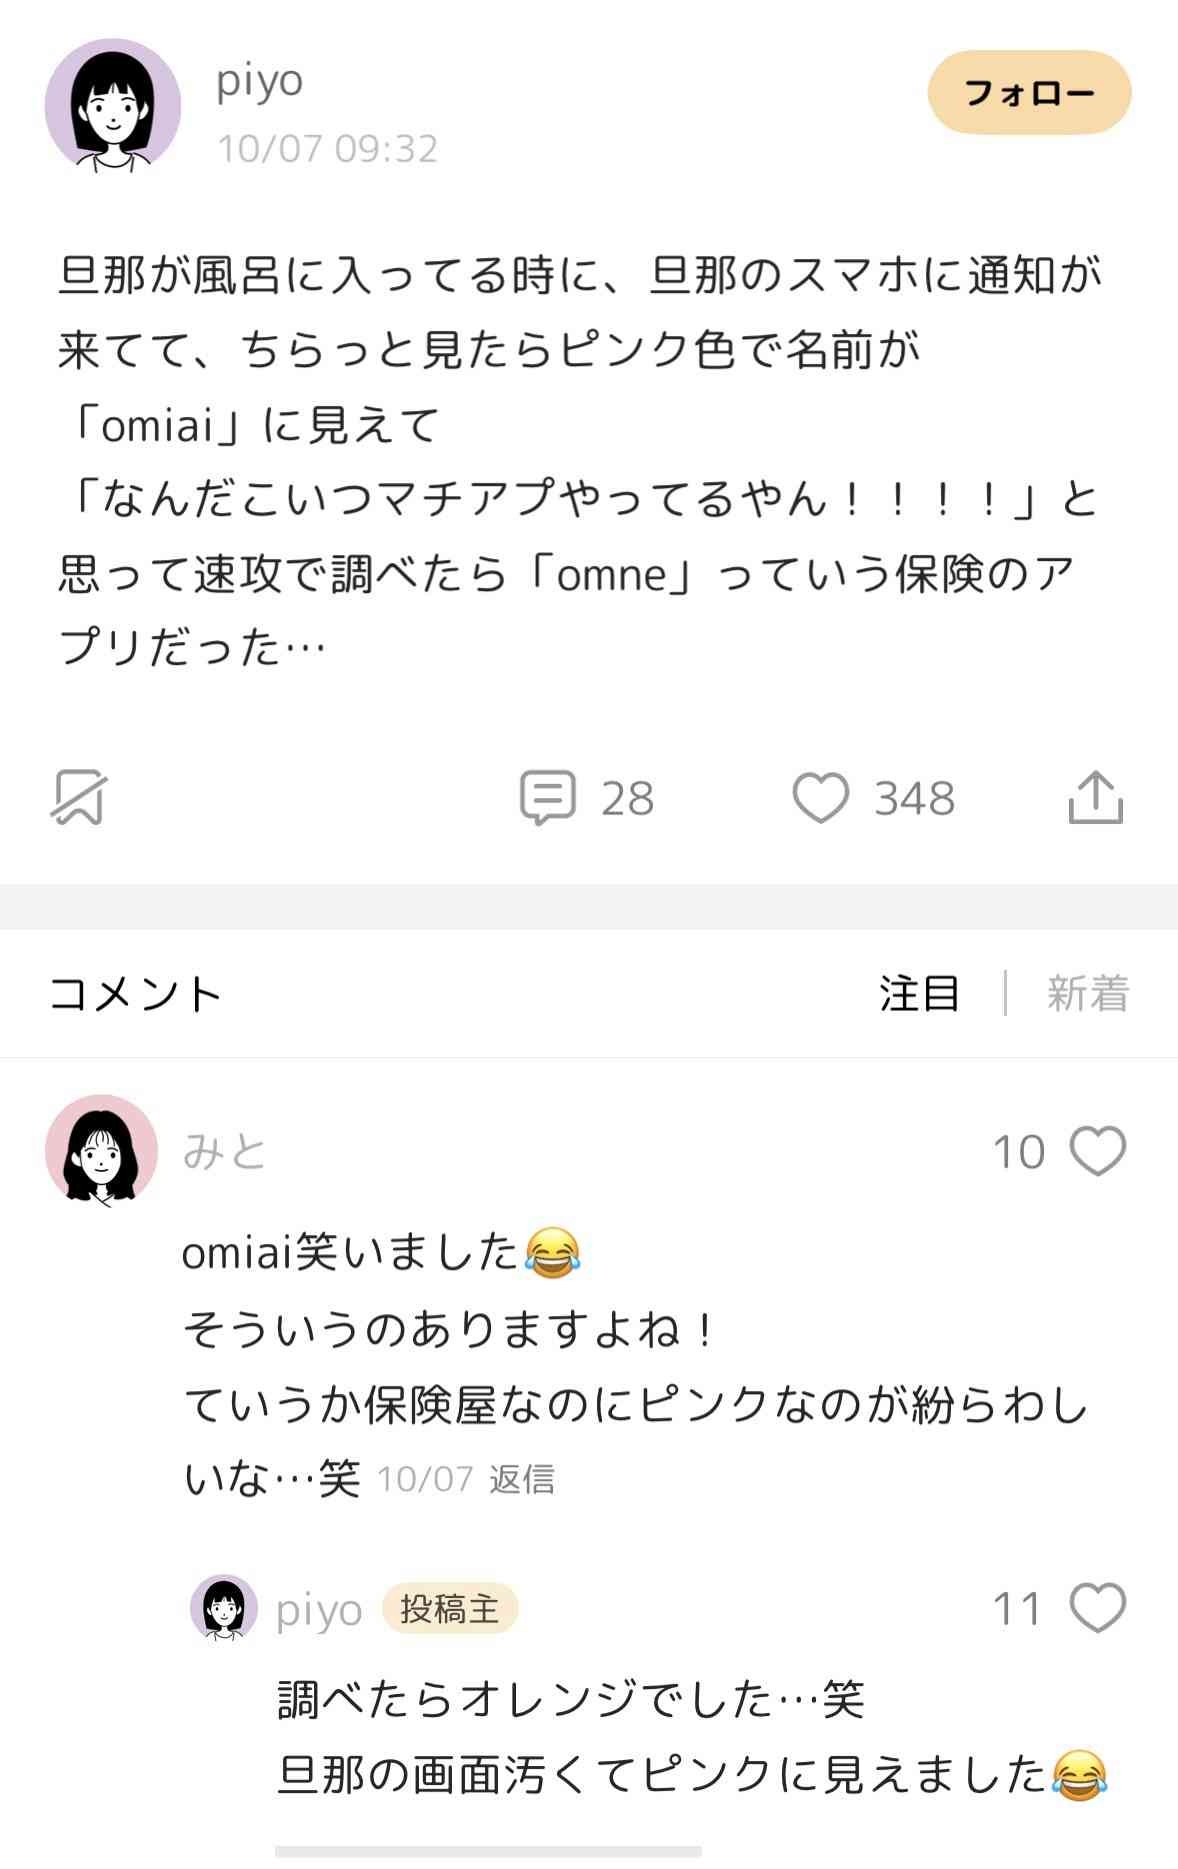Open piyo's profile avatar at top
Image resolution: width=1178 pixels, height=1869 pixels.
click(112, 106)
